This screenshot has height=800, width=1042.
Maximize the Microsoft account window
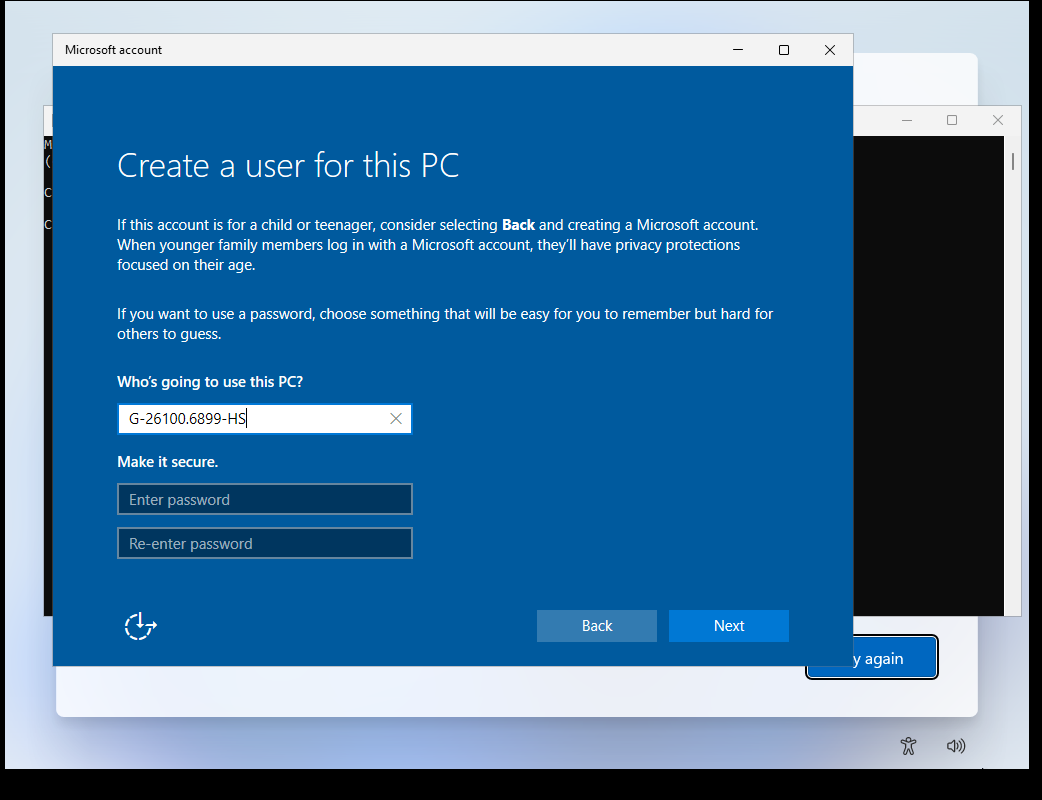783,50
